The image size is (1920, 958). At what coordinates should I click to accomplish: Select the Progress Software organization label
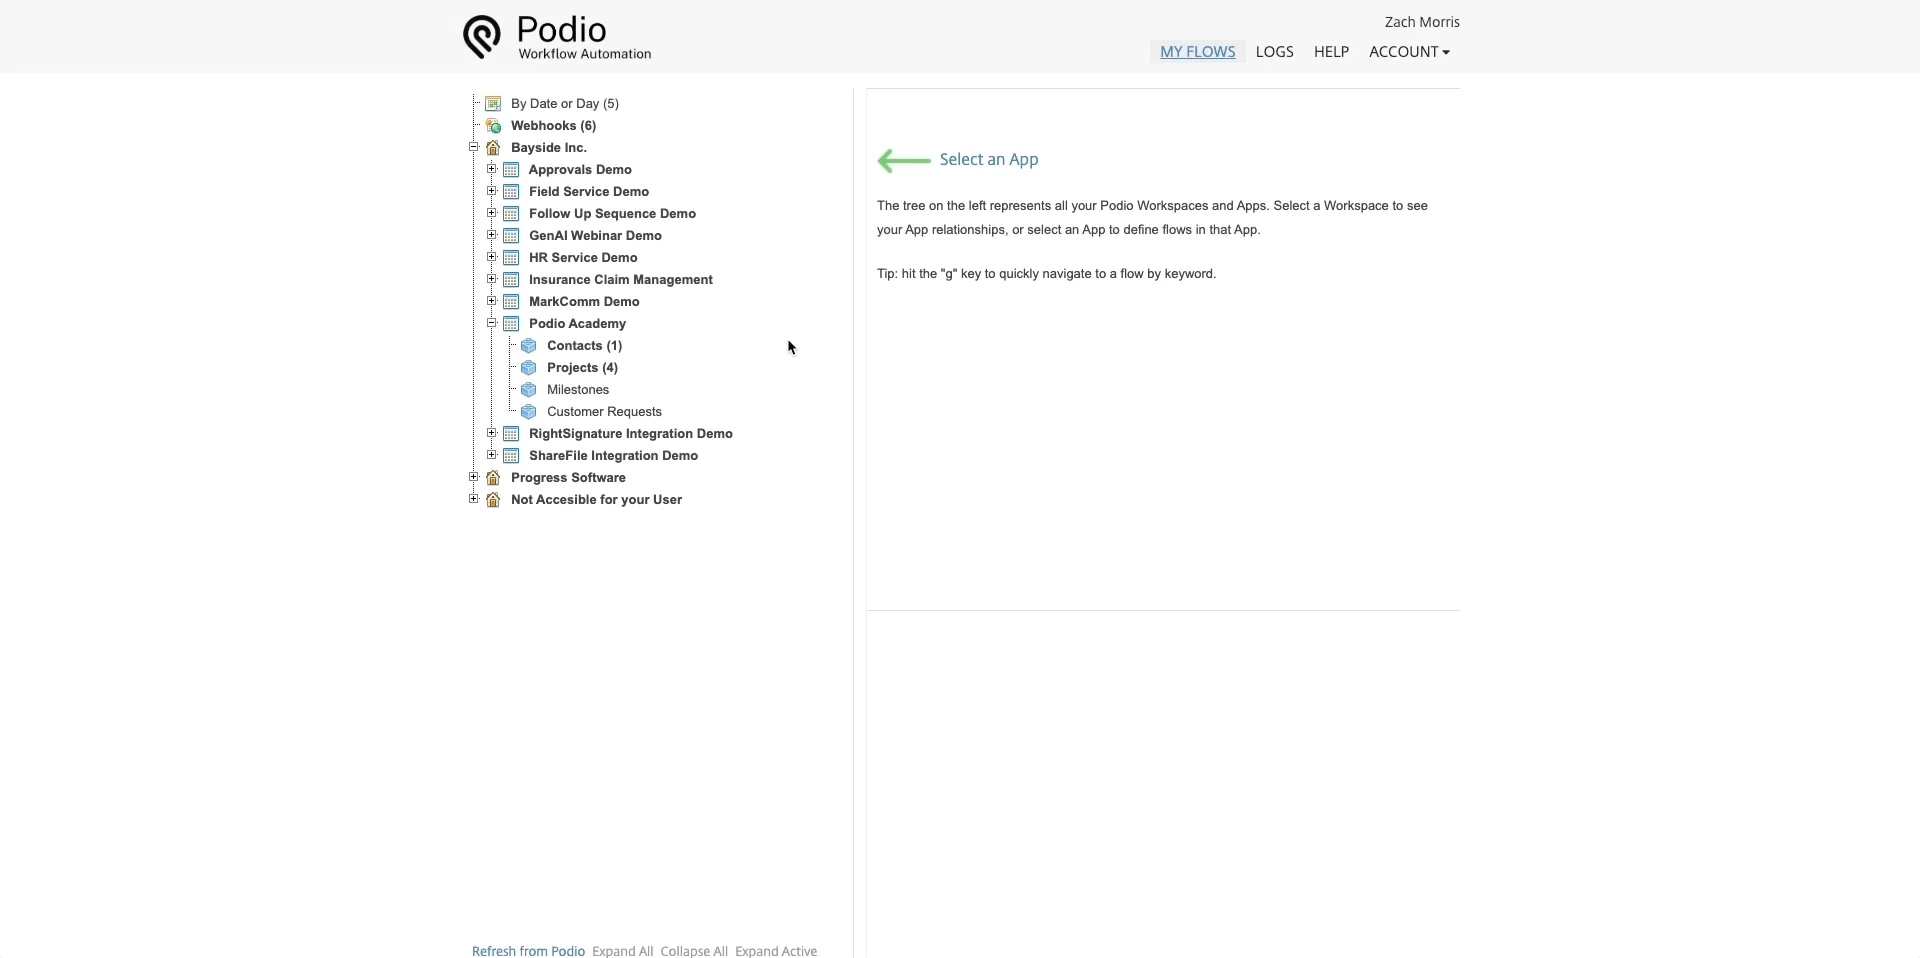pyautogui.click(x=568, y=478)
